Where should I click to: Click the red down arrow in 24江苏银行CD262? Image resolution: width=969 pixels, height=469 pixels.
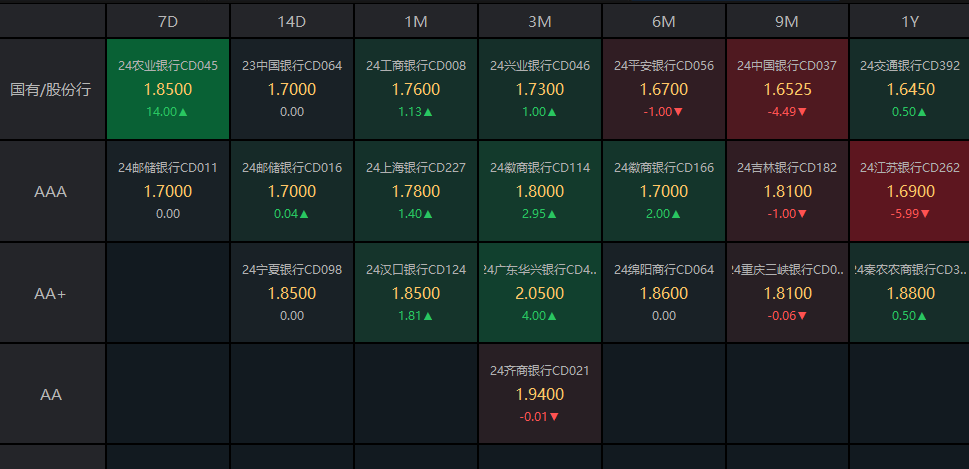coord(926,214)
